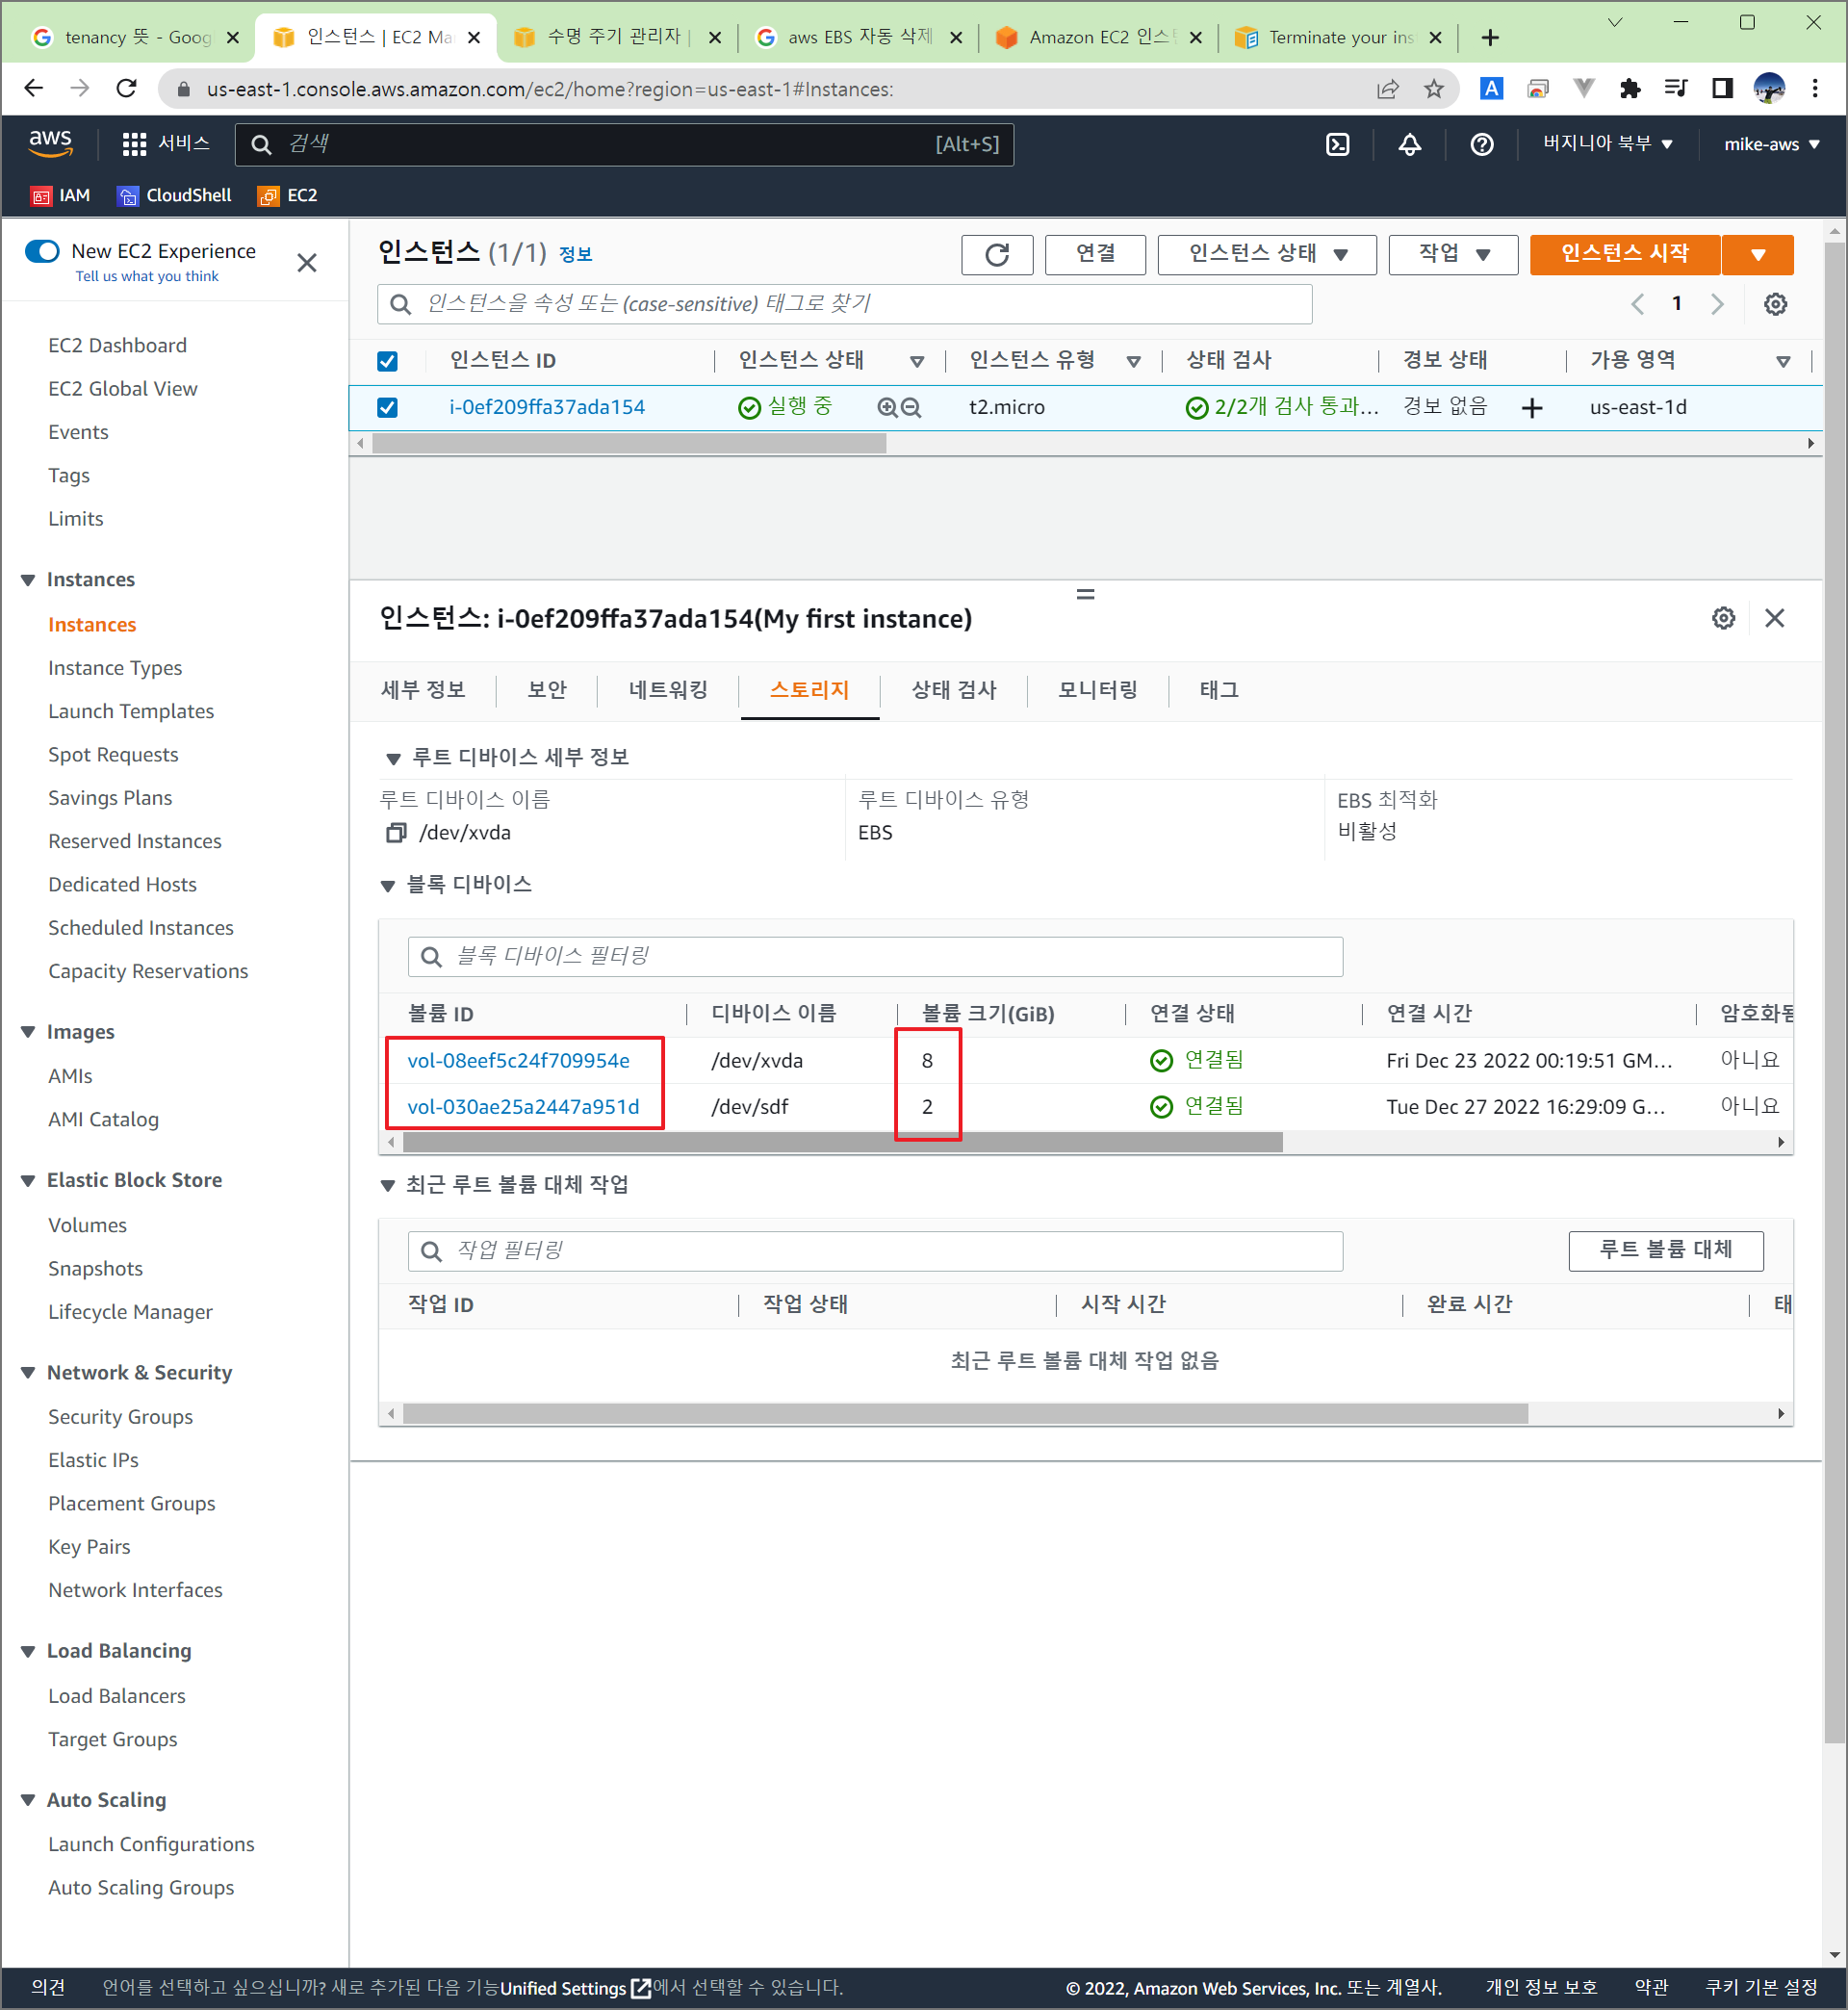Open the Chrome side panel
Viewport: 1848px width, 2010px height.
1721,89
